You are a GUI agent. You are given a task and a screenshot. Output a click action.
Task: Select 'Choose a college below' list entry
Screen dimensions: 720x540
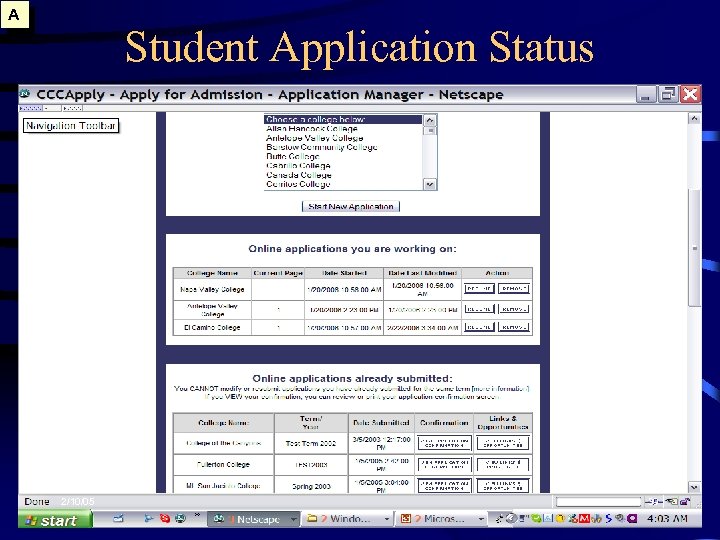click(x=343, y=119)
